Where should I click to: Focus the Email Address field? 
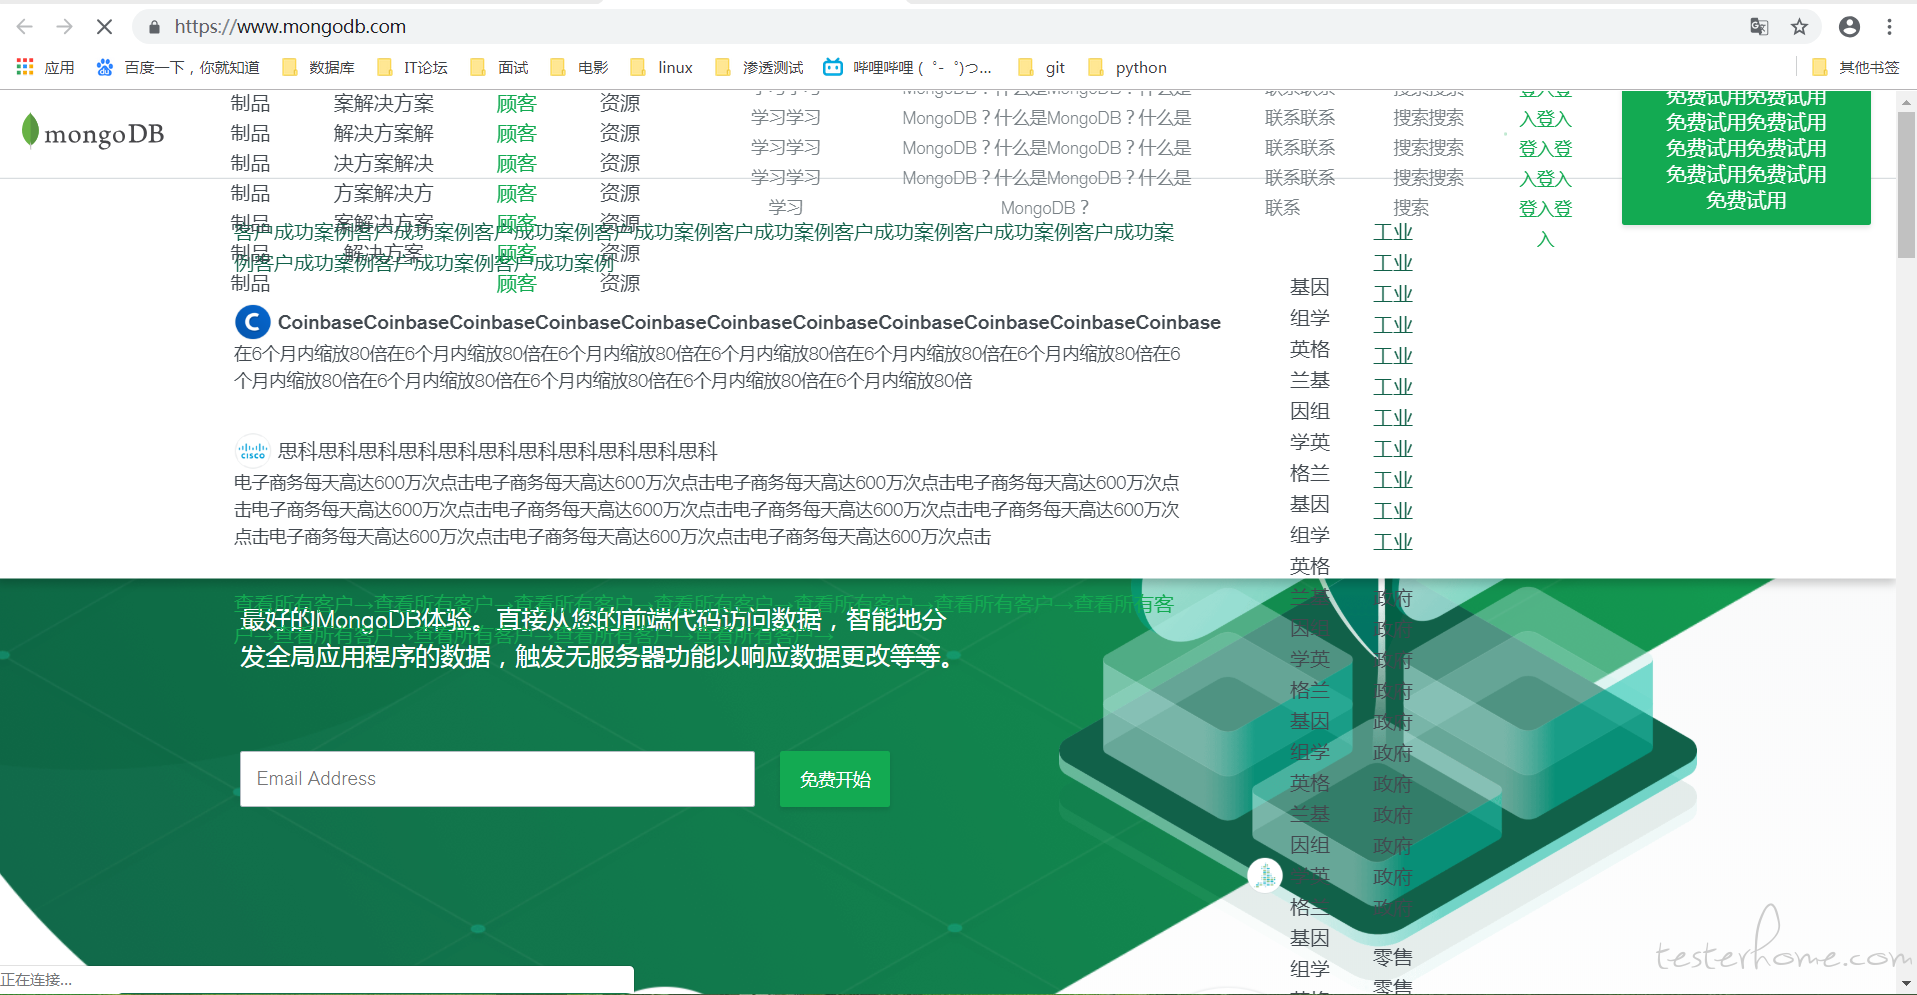click(x=497, y=778)
